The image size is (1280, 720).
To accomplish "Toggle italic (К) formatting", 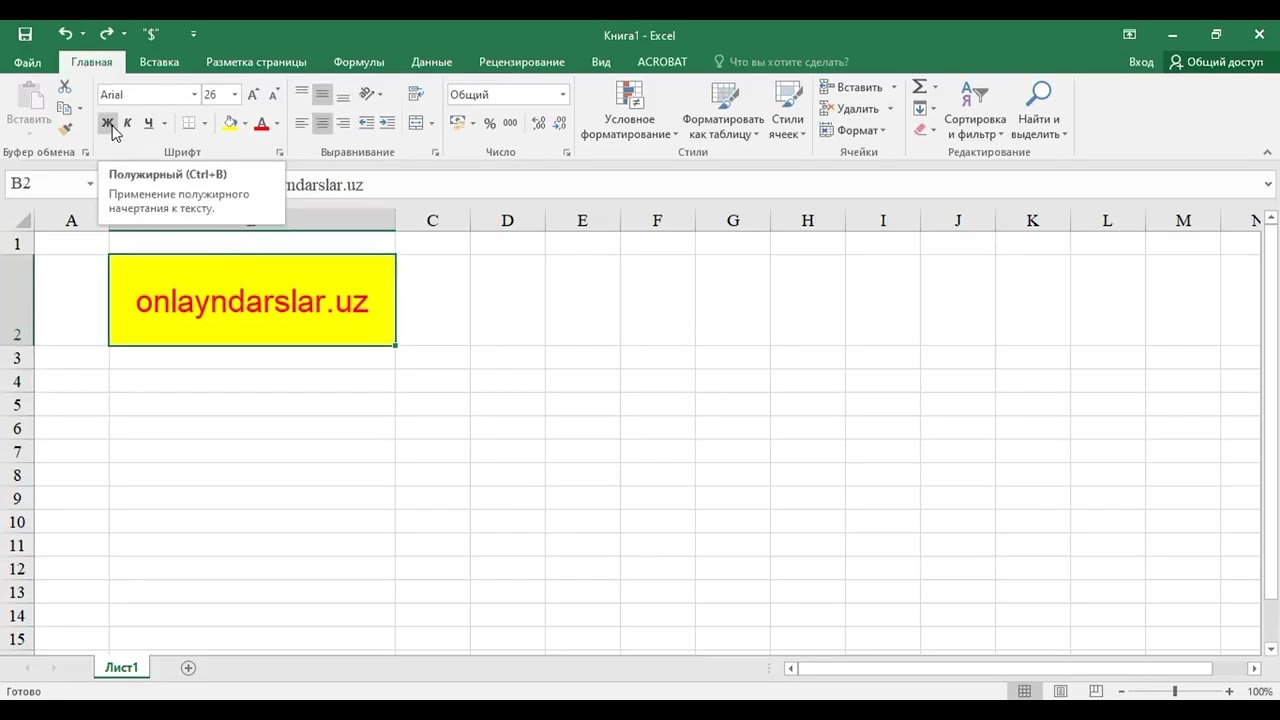I will tap(127, 124).
